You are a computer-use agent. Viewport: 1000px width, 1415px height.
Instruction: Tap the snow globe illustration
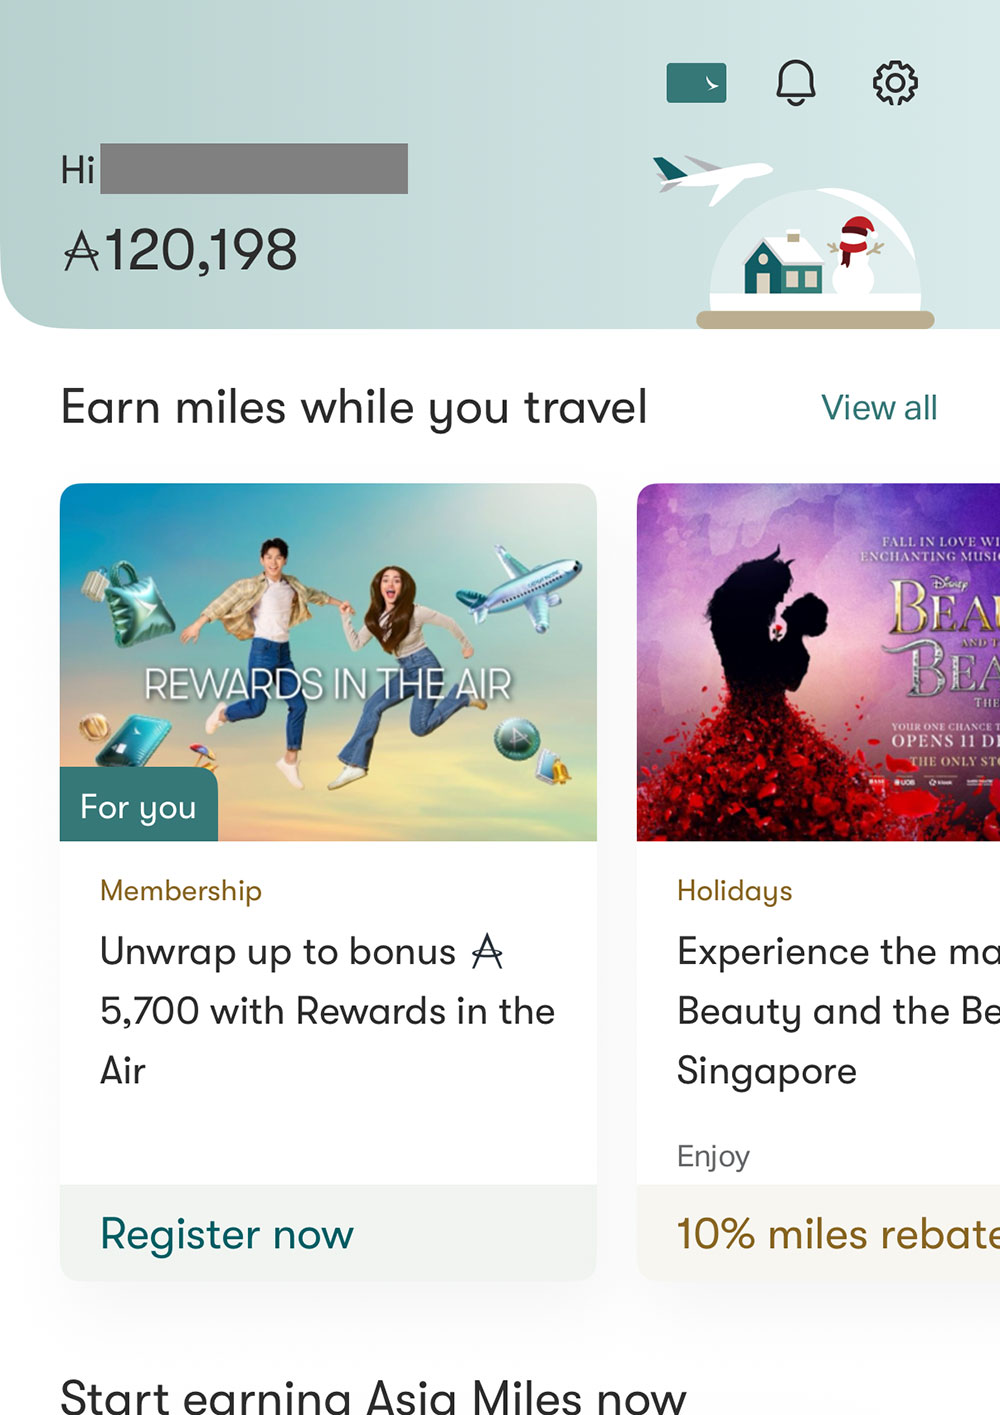click(815, 262)
